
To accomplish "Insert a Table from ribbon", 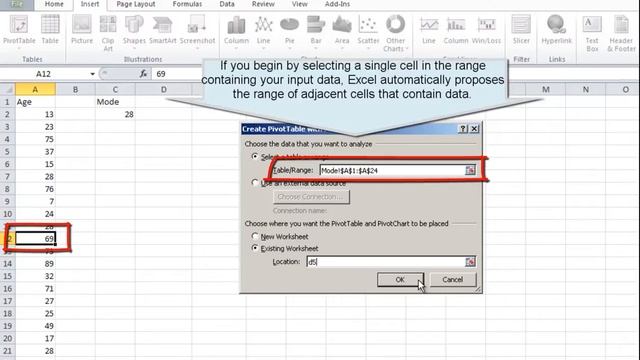I will pyautogui.click(x=50, y=30).
